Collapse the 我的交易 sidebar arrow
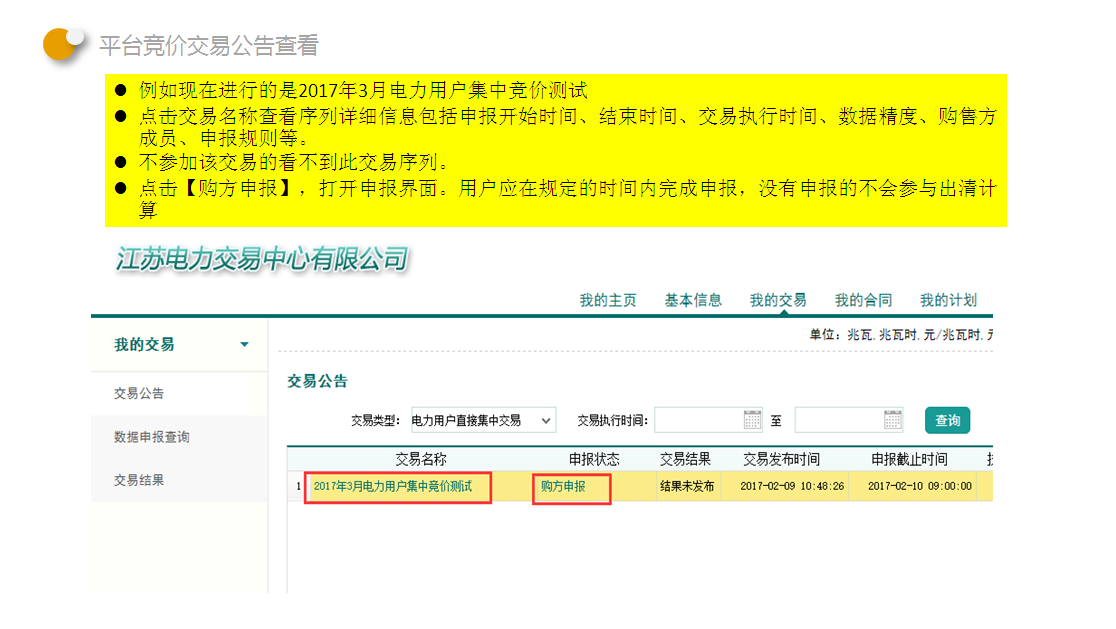 245,345
